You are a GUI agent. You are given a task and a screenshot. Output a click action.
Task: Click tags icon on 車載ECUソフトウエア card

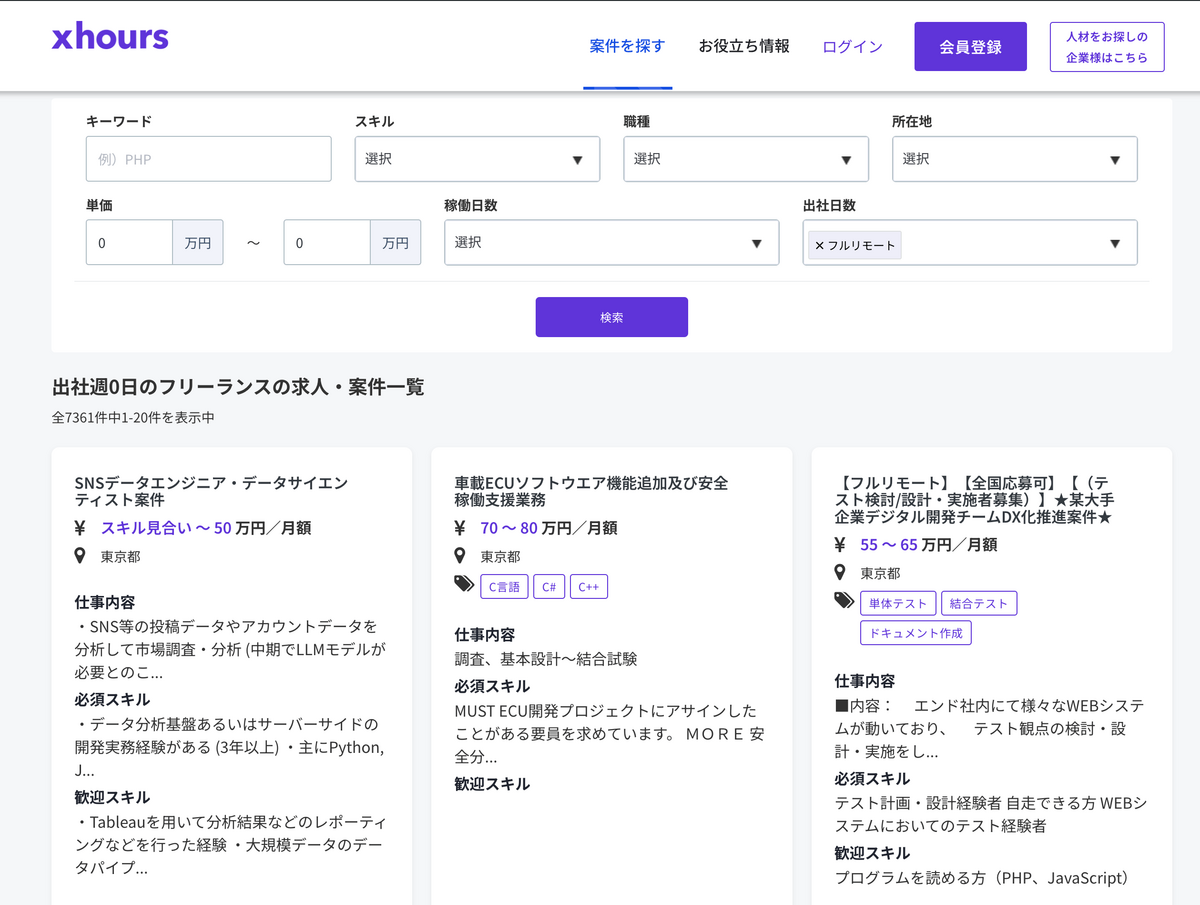(x=464, y=585)
